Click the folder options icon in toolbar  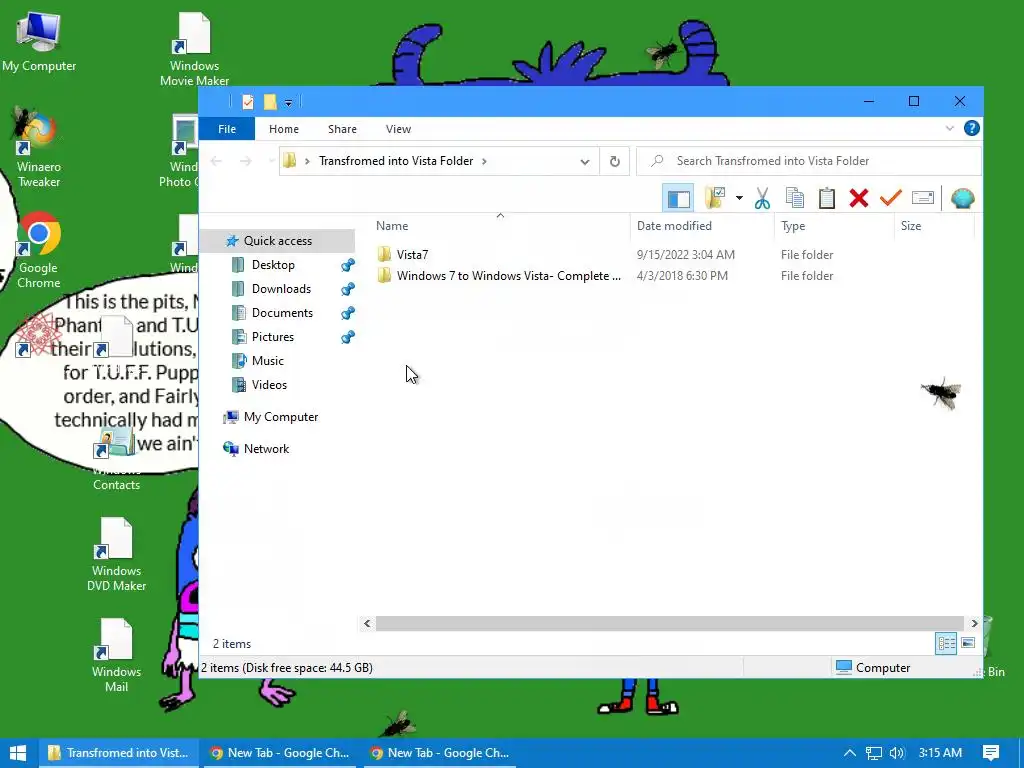click(x=715, y=197)
